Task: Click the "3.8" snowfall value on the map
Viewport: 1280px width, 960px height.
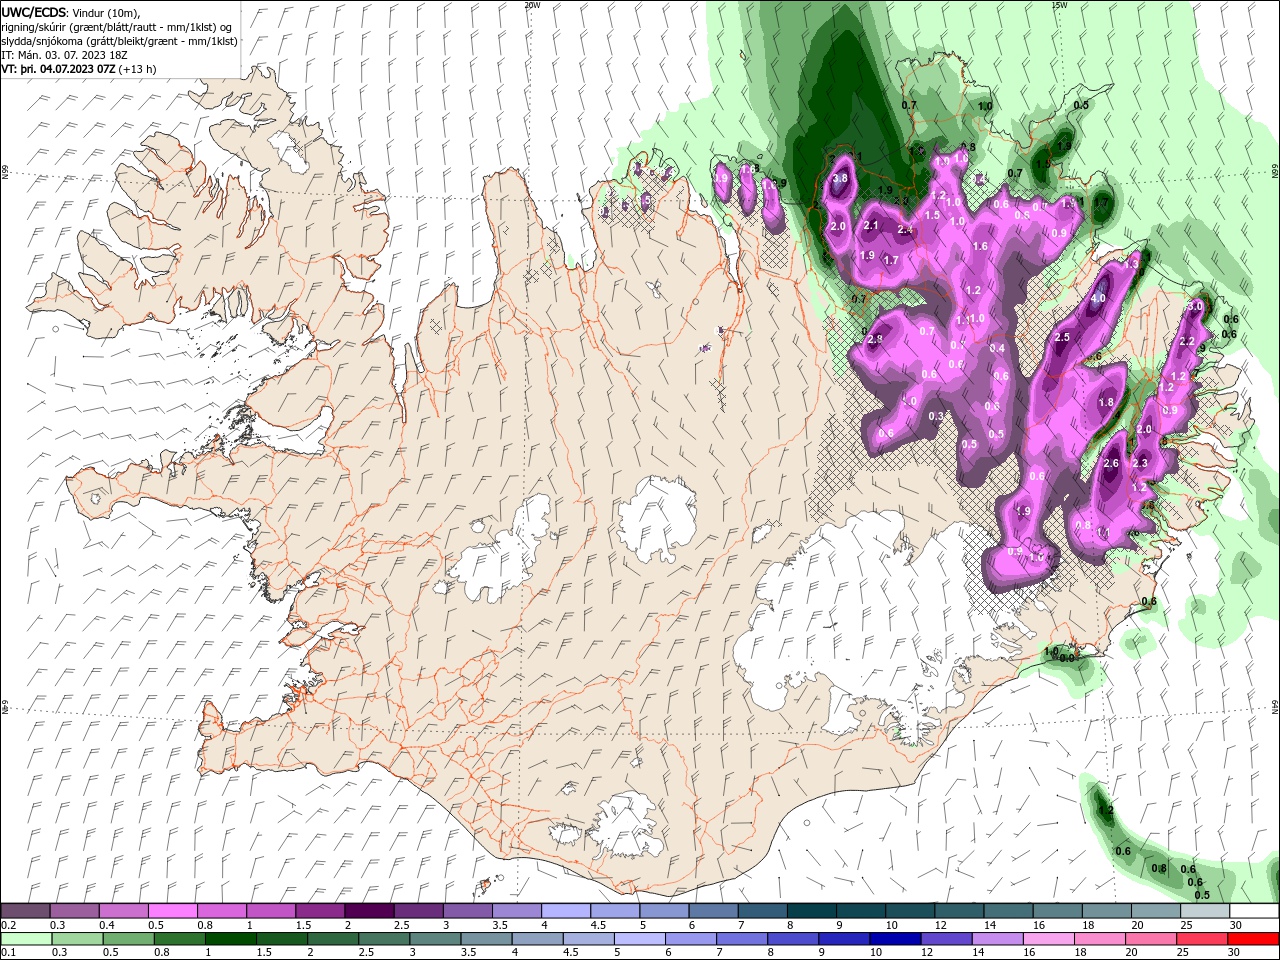Action: click(840, 179)
